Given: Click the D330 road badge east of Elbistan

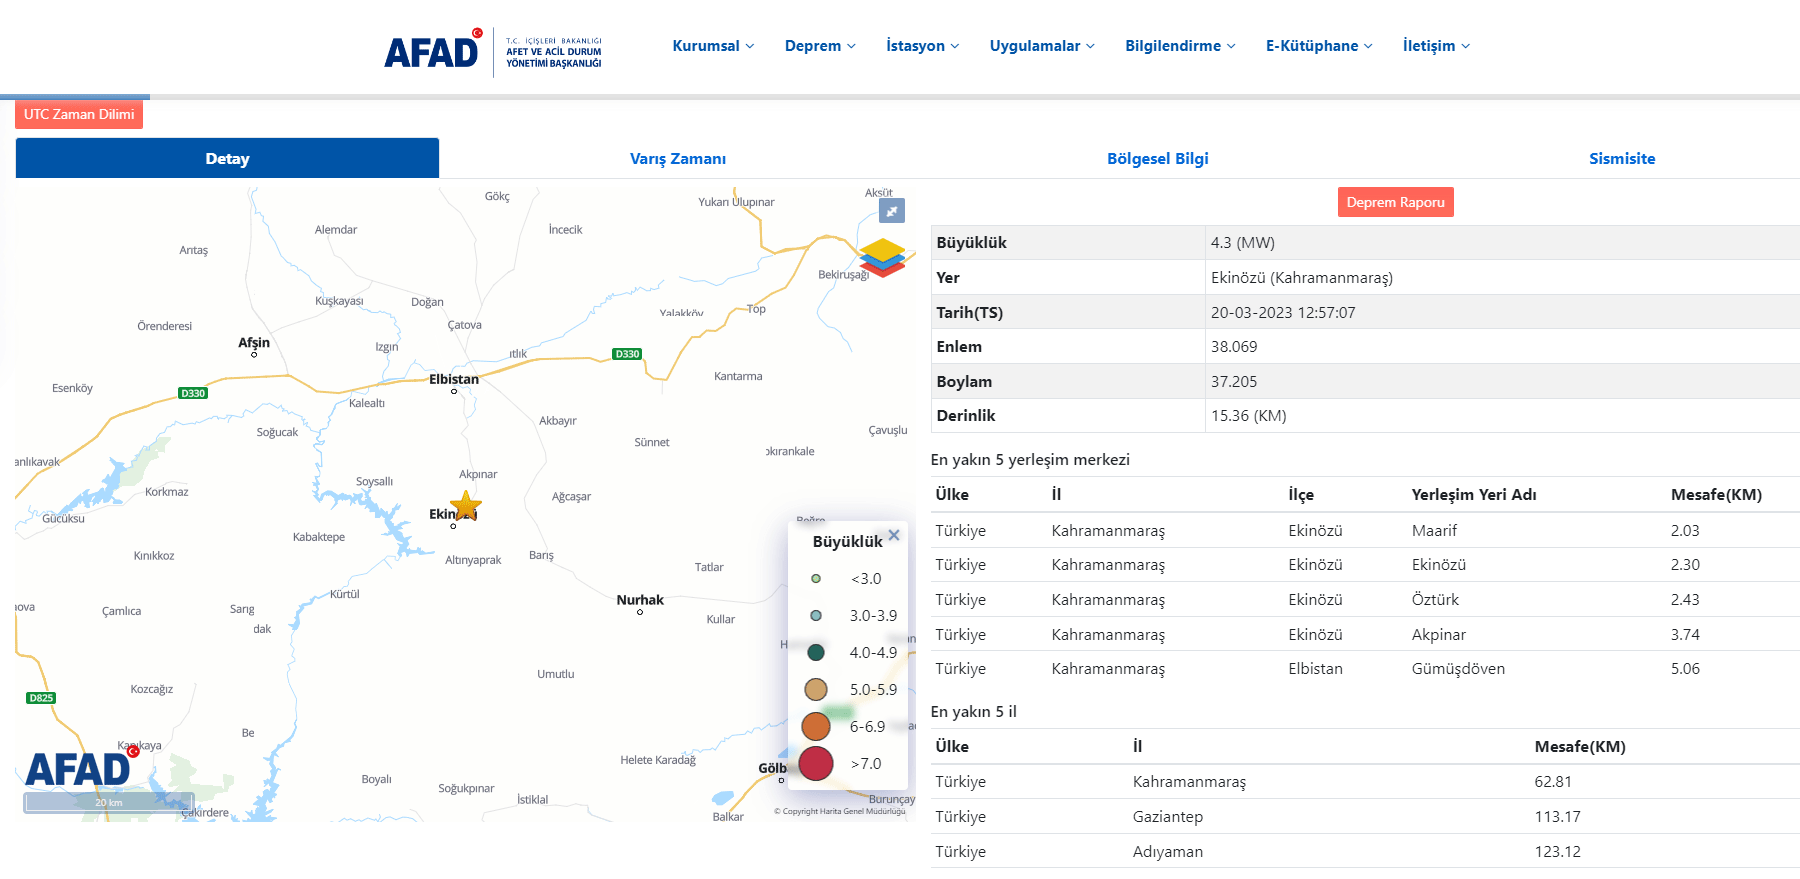Looking at the screenshot, I should [x=627, y=354].
